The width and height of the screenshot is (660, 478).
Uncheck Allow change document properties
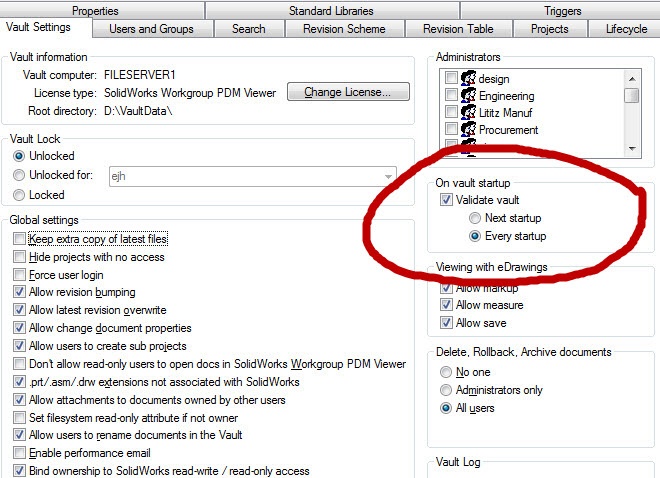point(19,327)
